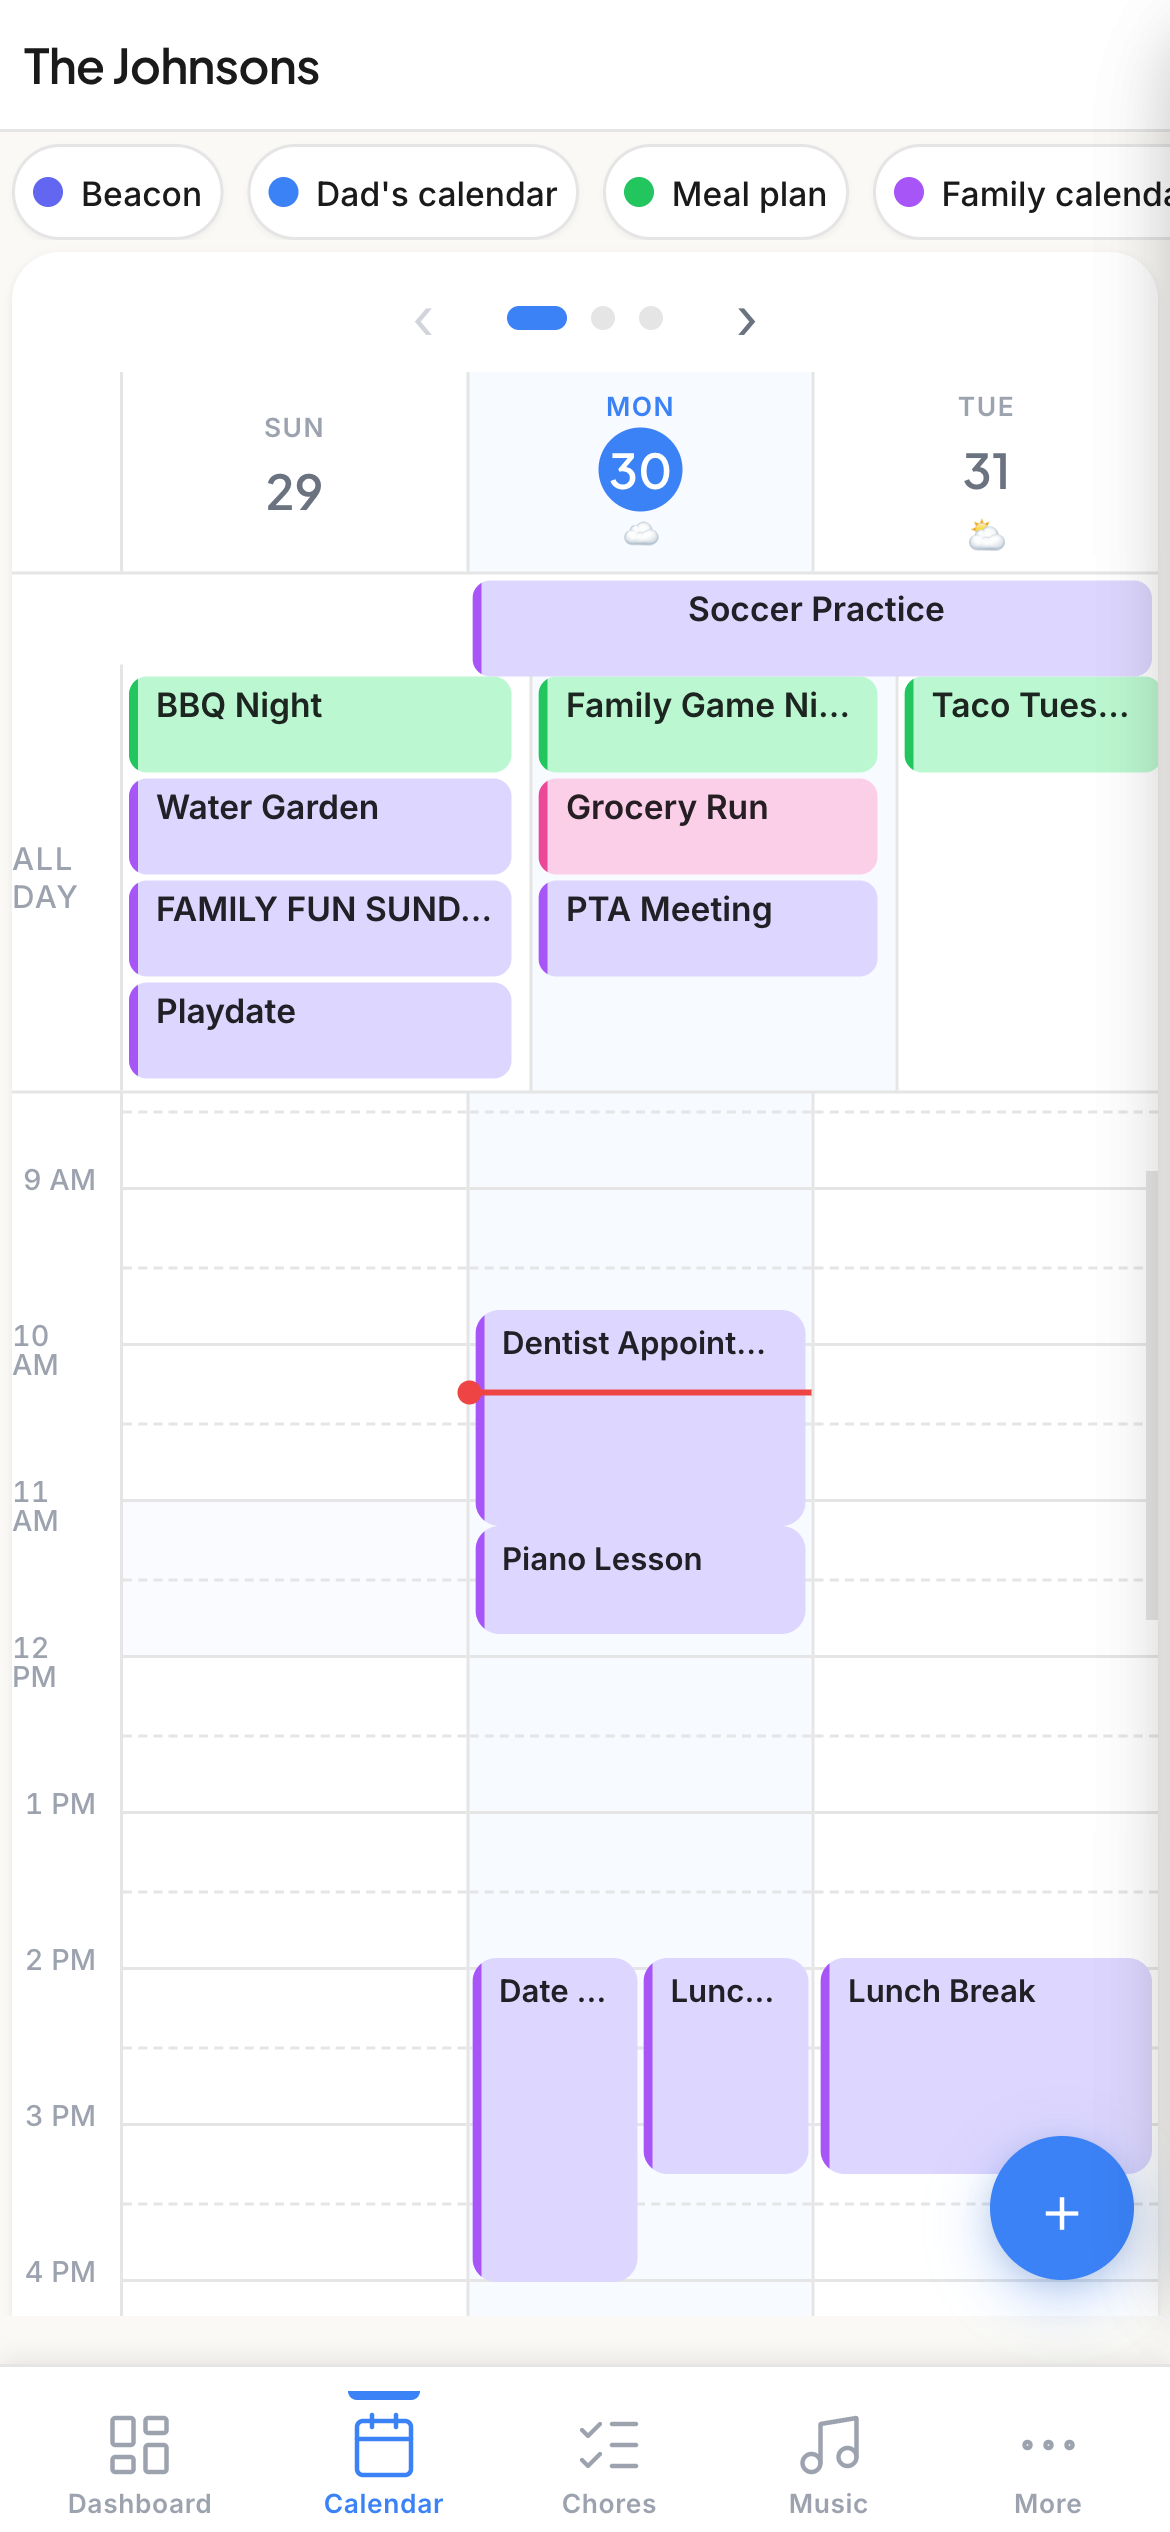Tap today's highlighted date circle 30
Screen dimensions: 1170x2532
pos(639,468)
